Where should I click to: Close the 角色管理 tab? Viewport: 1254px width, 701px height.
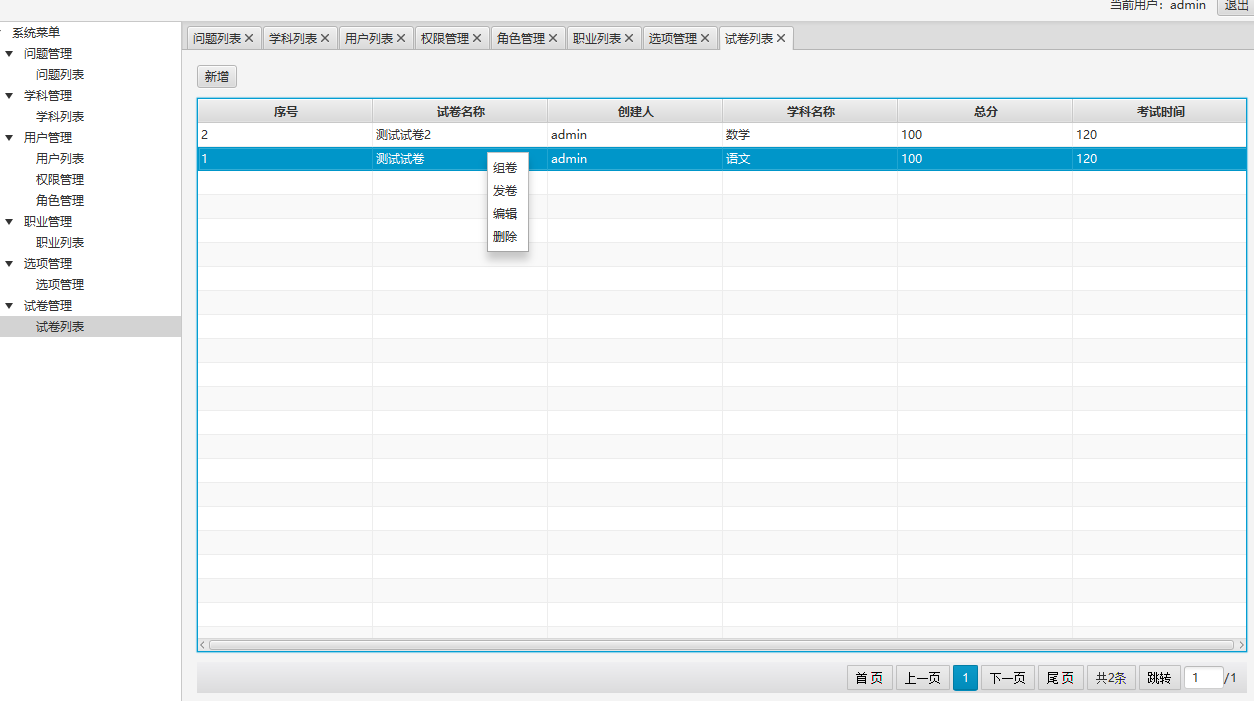click(553, 39)
